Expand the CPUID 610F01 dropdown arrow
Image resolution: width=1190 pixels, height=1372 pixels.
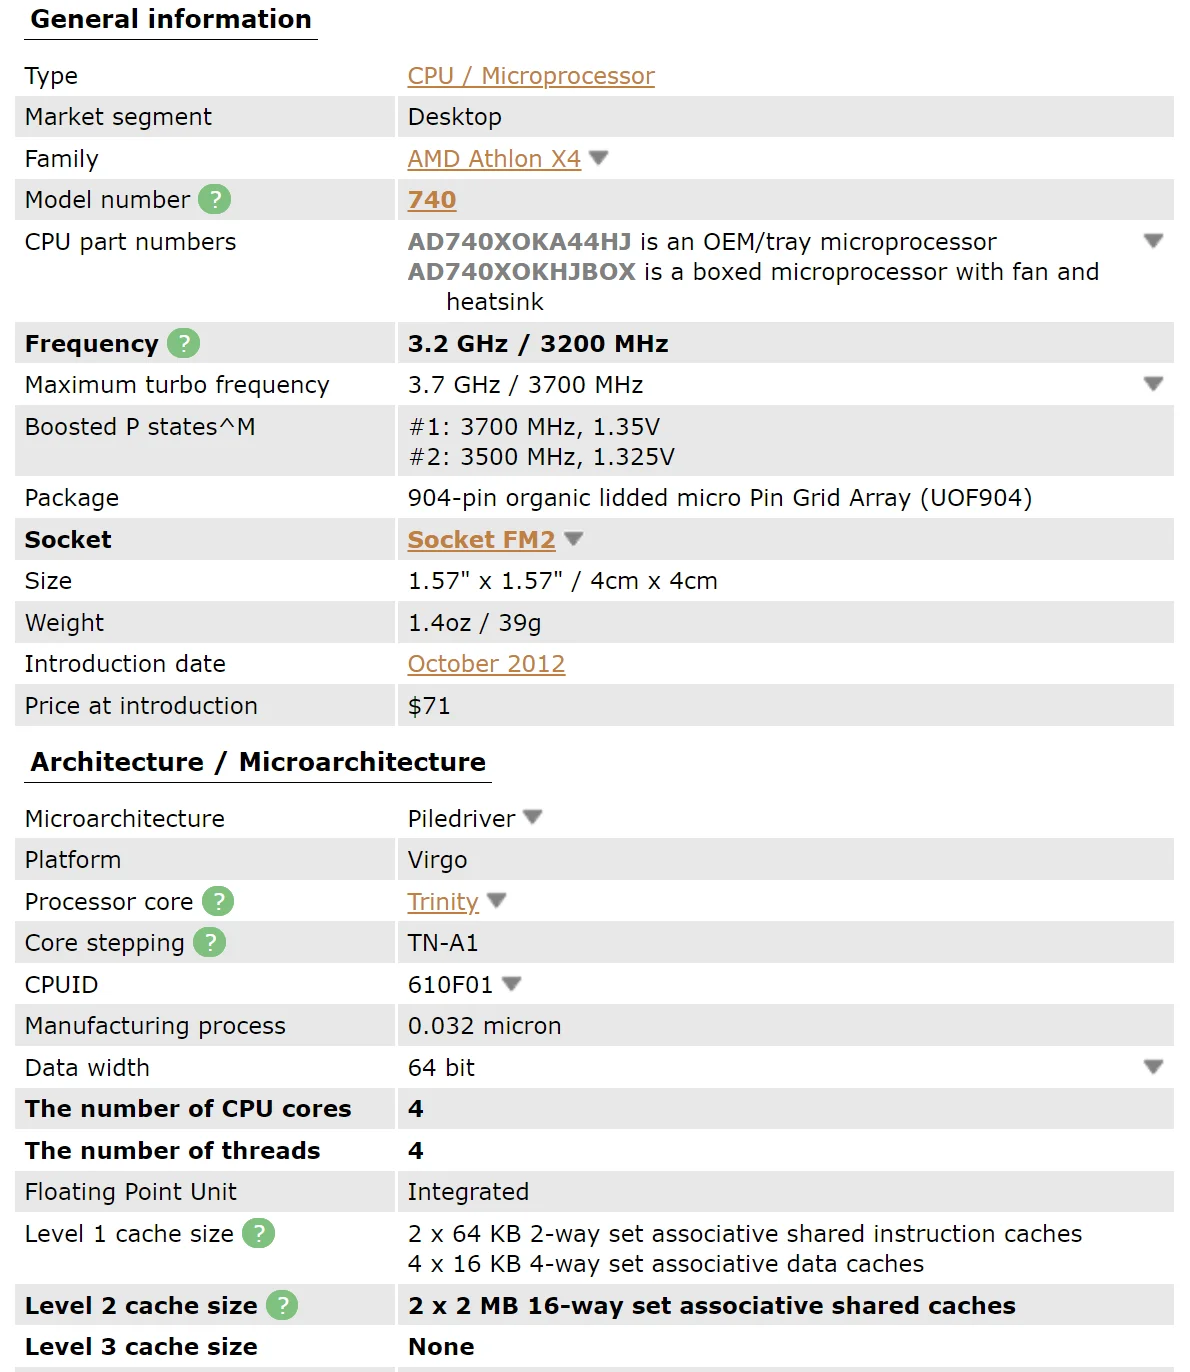(512, 984)
